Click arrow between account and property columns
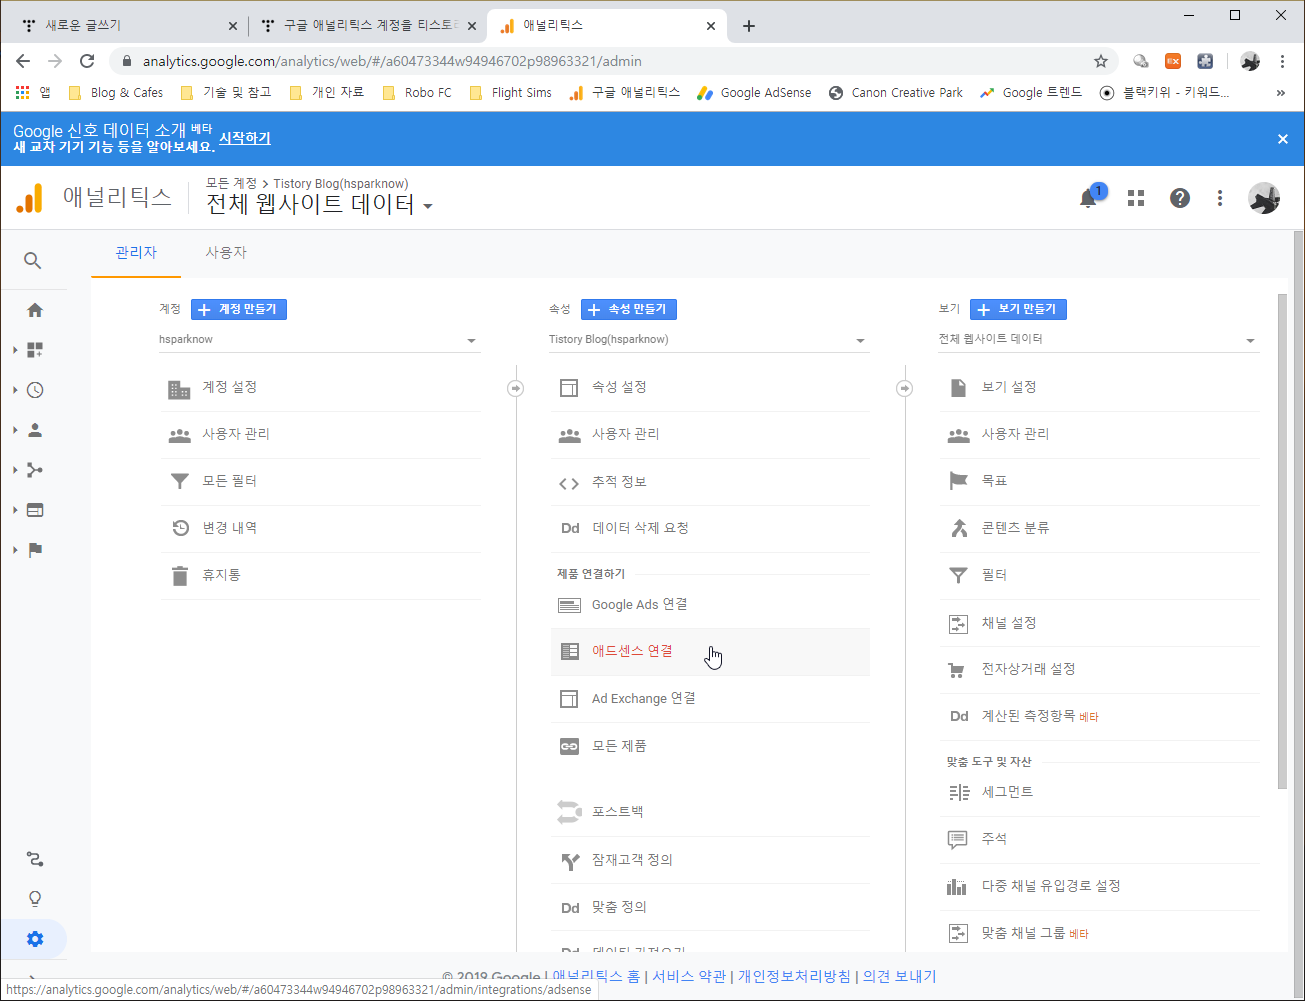The image size is (1305, 1001). click(x=515, y=388)
